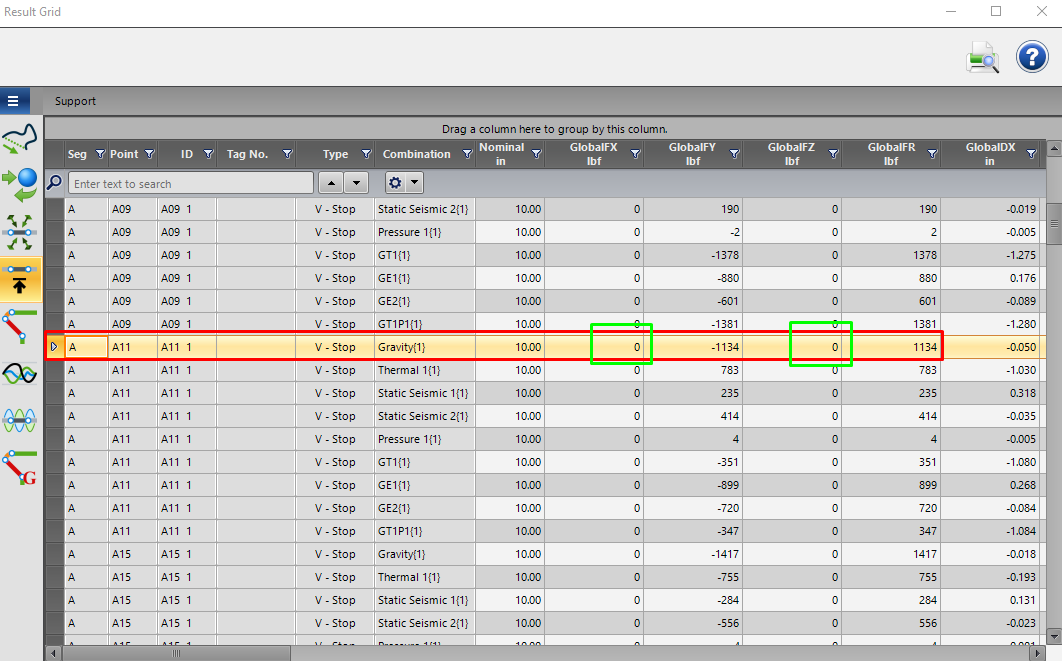Click the row indicator arrow for A11 Gravity
The width and height of the screenshot is (1062, 661).
tap(54, 347)
